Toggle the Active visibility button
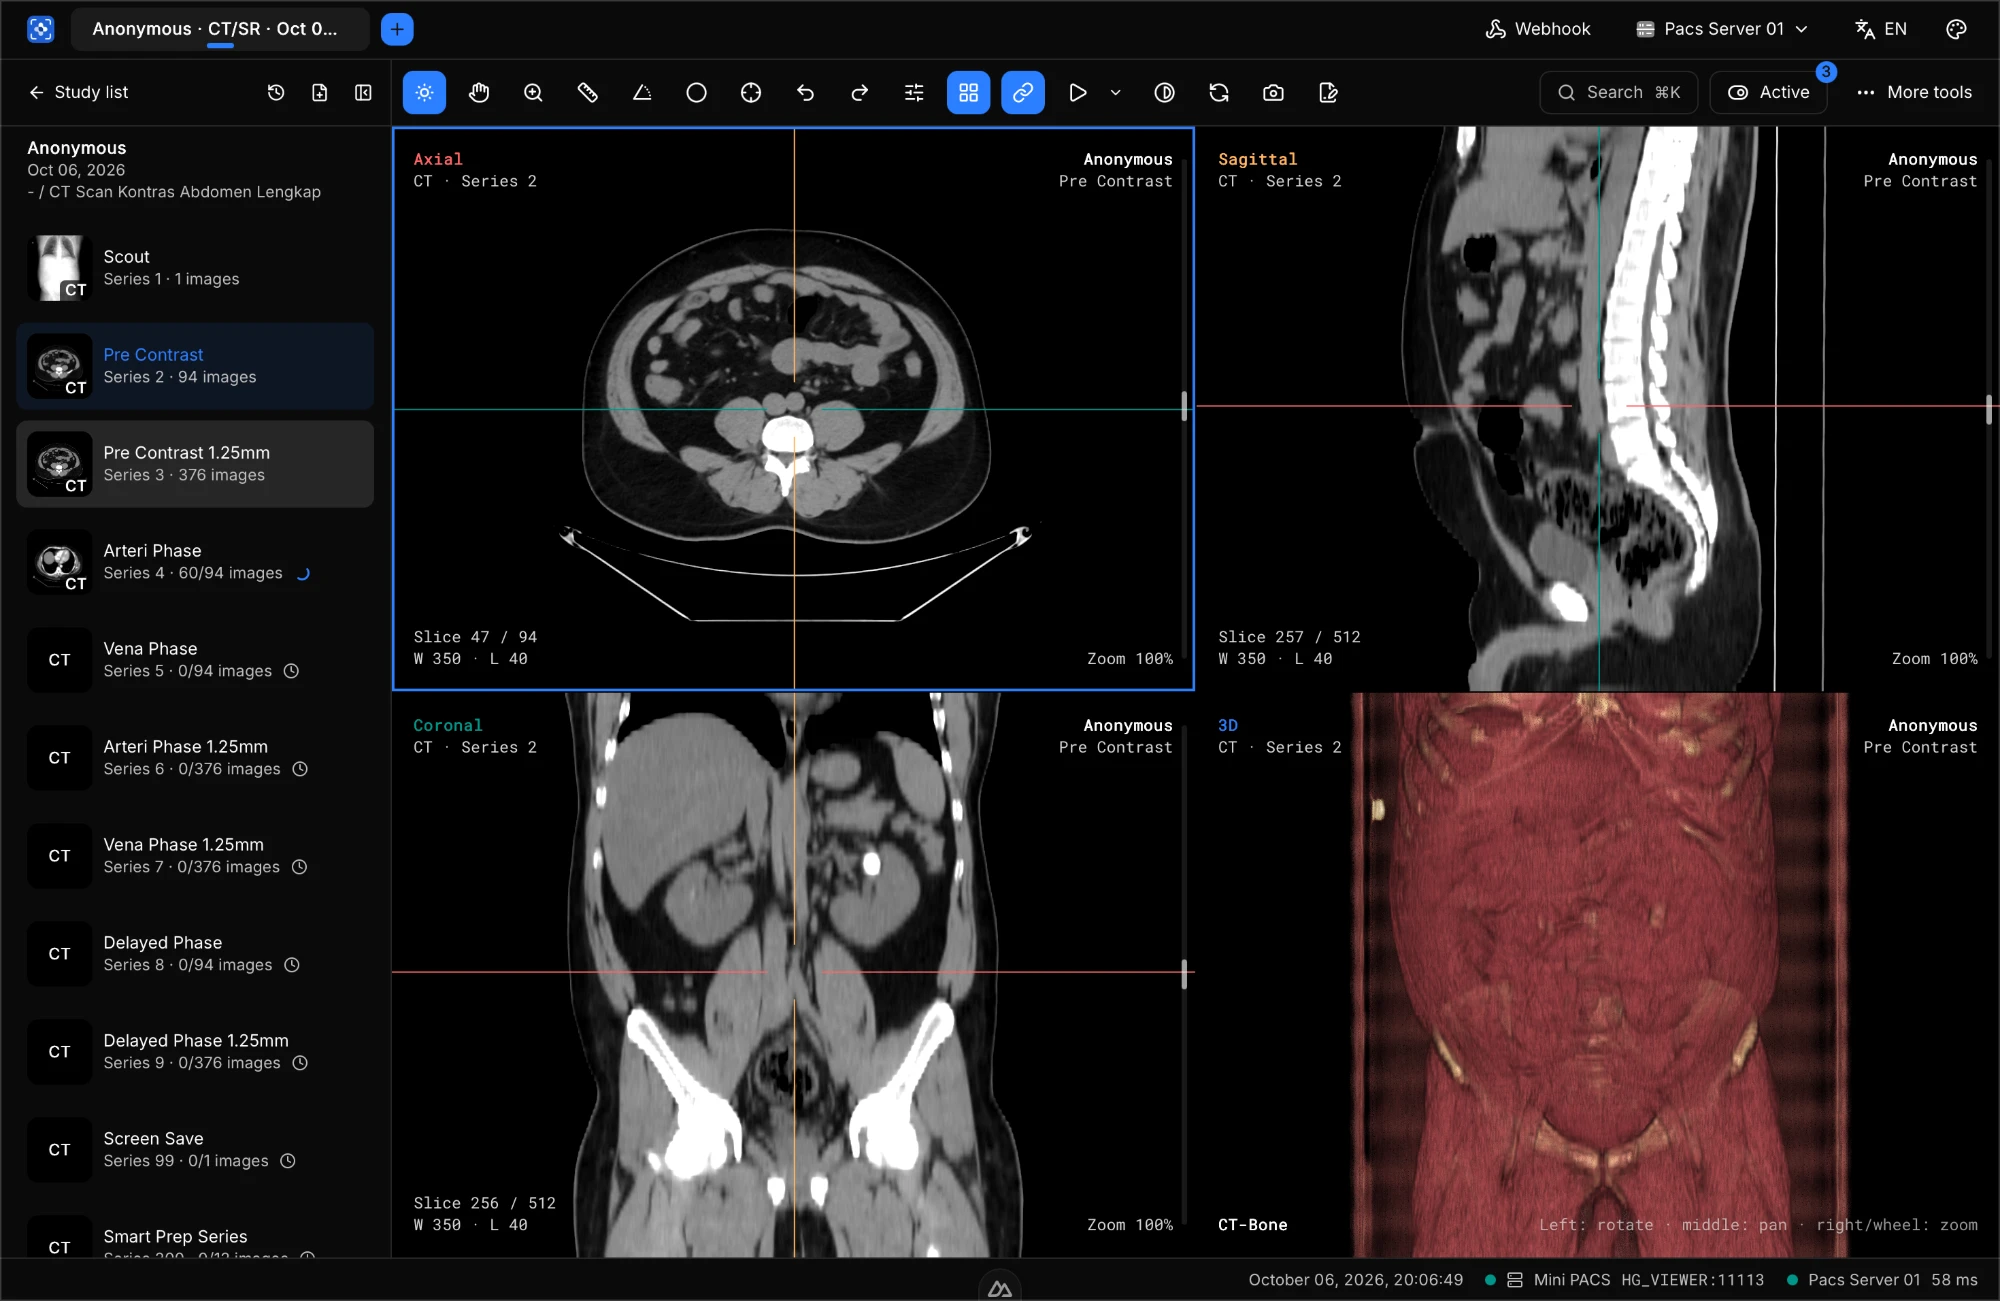 click(1769, 92)
